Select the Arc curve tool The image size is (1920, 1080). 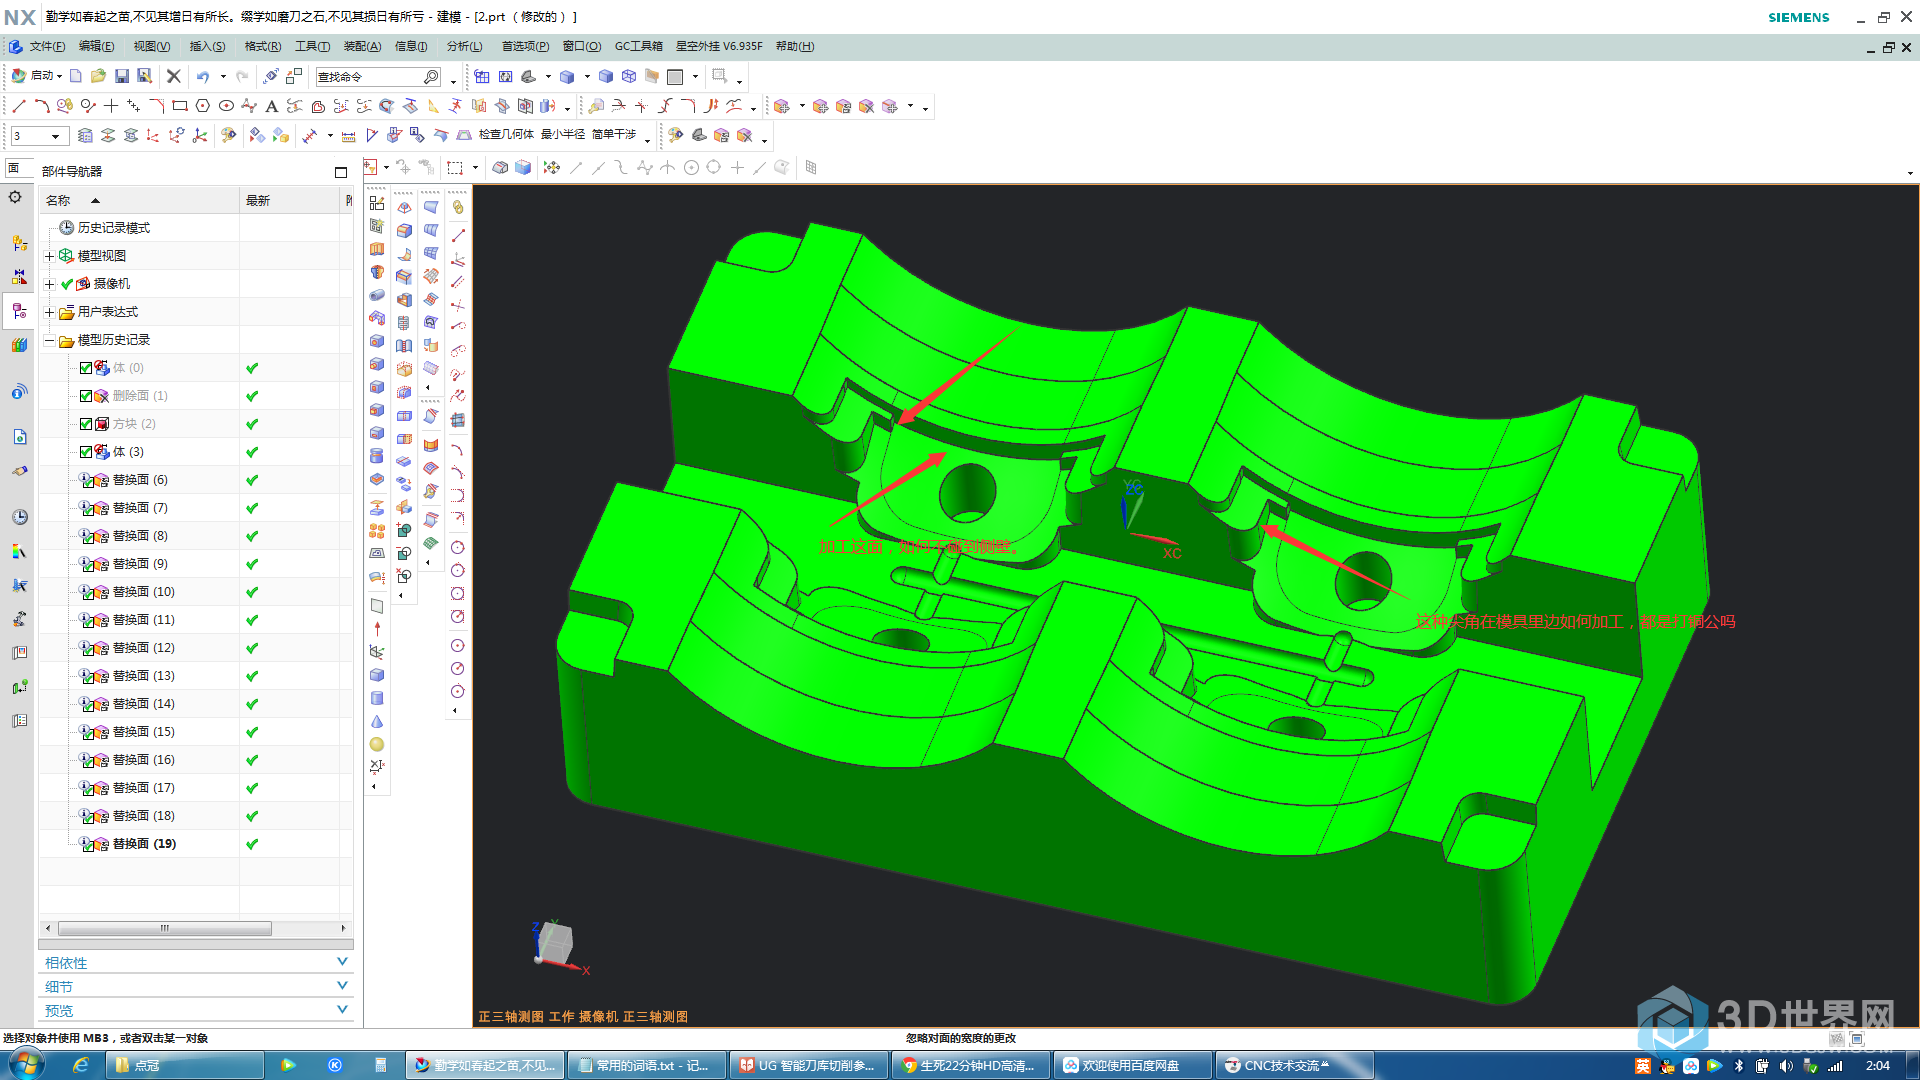[42, 106]
